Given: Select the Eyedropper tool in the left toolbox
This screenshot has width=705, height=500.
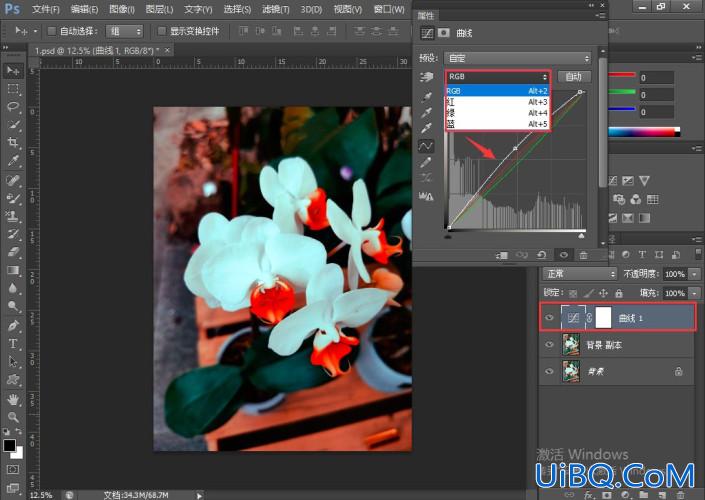Looking at the screenshot, I should (13, 161).
